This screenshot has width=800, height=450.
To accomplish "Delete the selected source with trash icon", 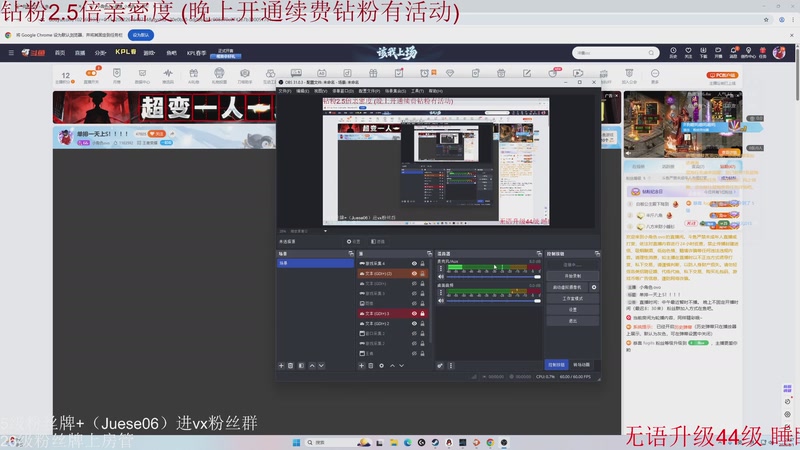I will 371,366.
